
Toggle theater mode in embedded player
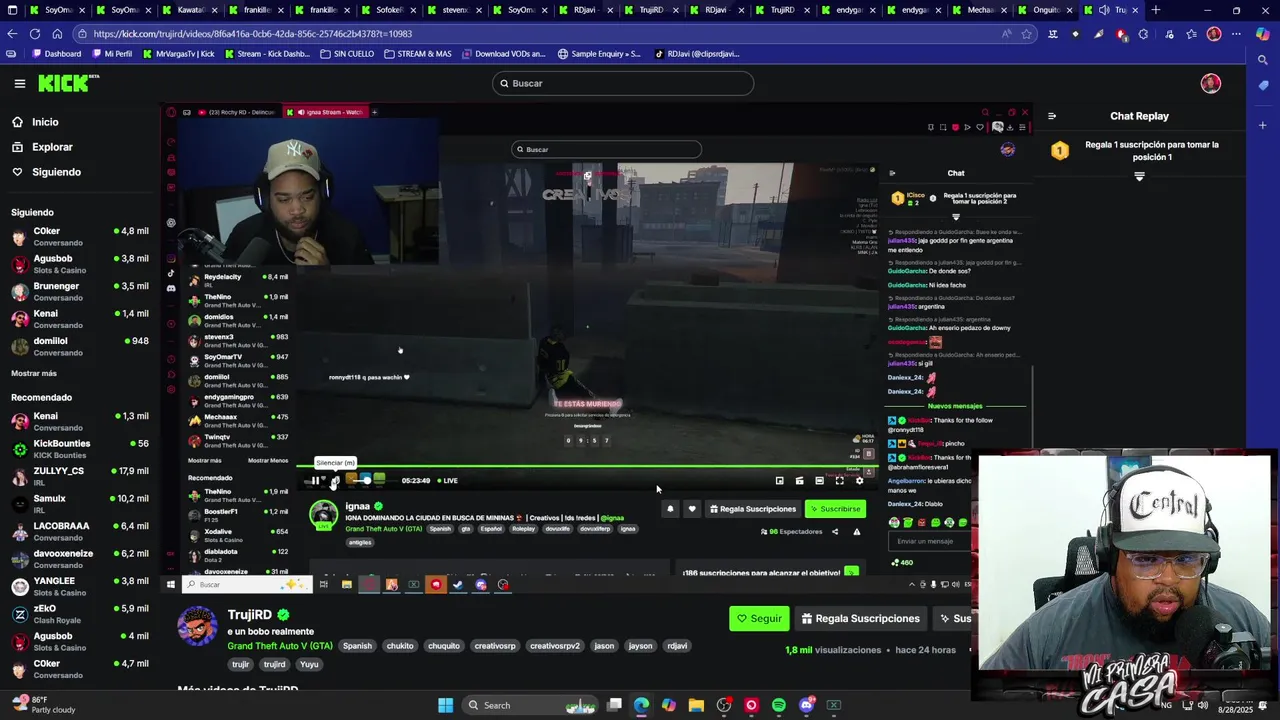(x=819, y=481)
